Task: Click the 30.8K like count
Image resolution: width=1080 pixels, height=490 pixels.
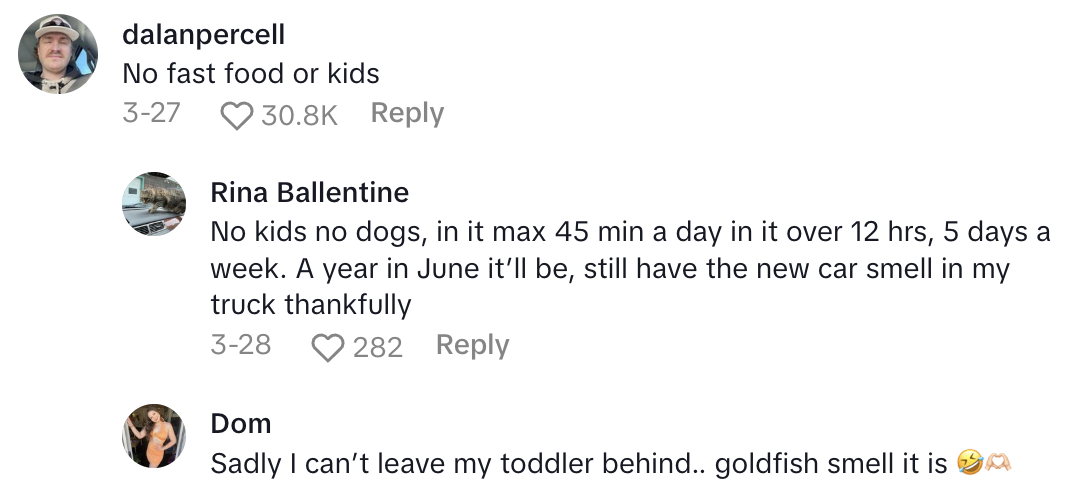Action: (299, 116)
